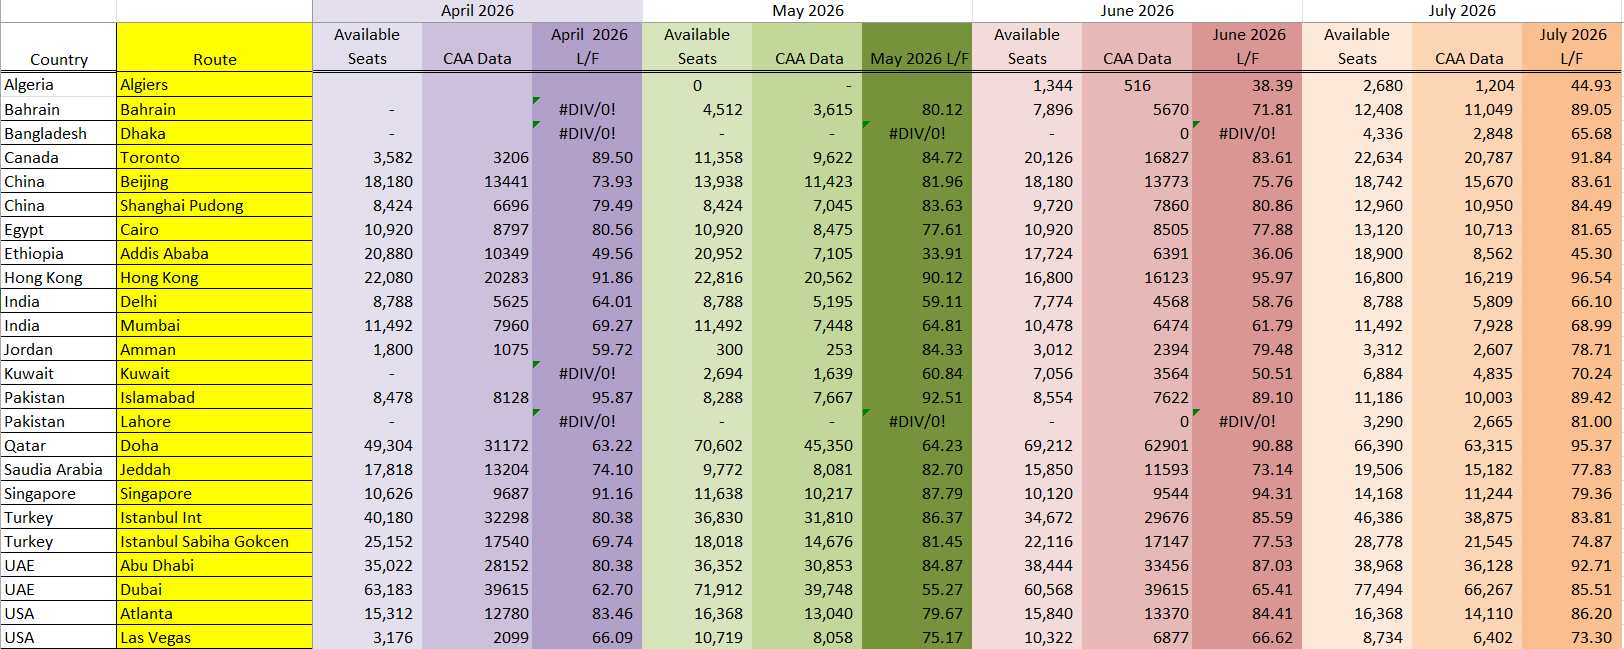Select Hong Kong's July load factor 96.54
This screenshot has height=649, width=1624.
1572,277
